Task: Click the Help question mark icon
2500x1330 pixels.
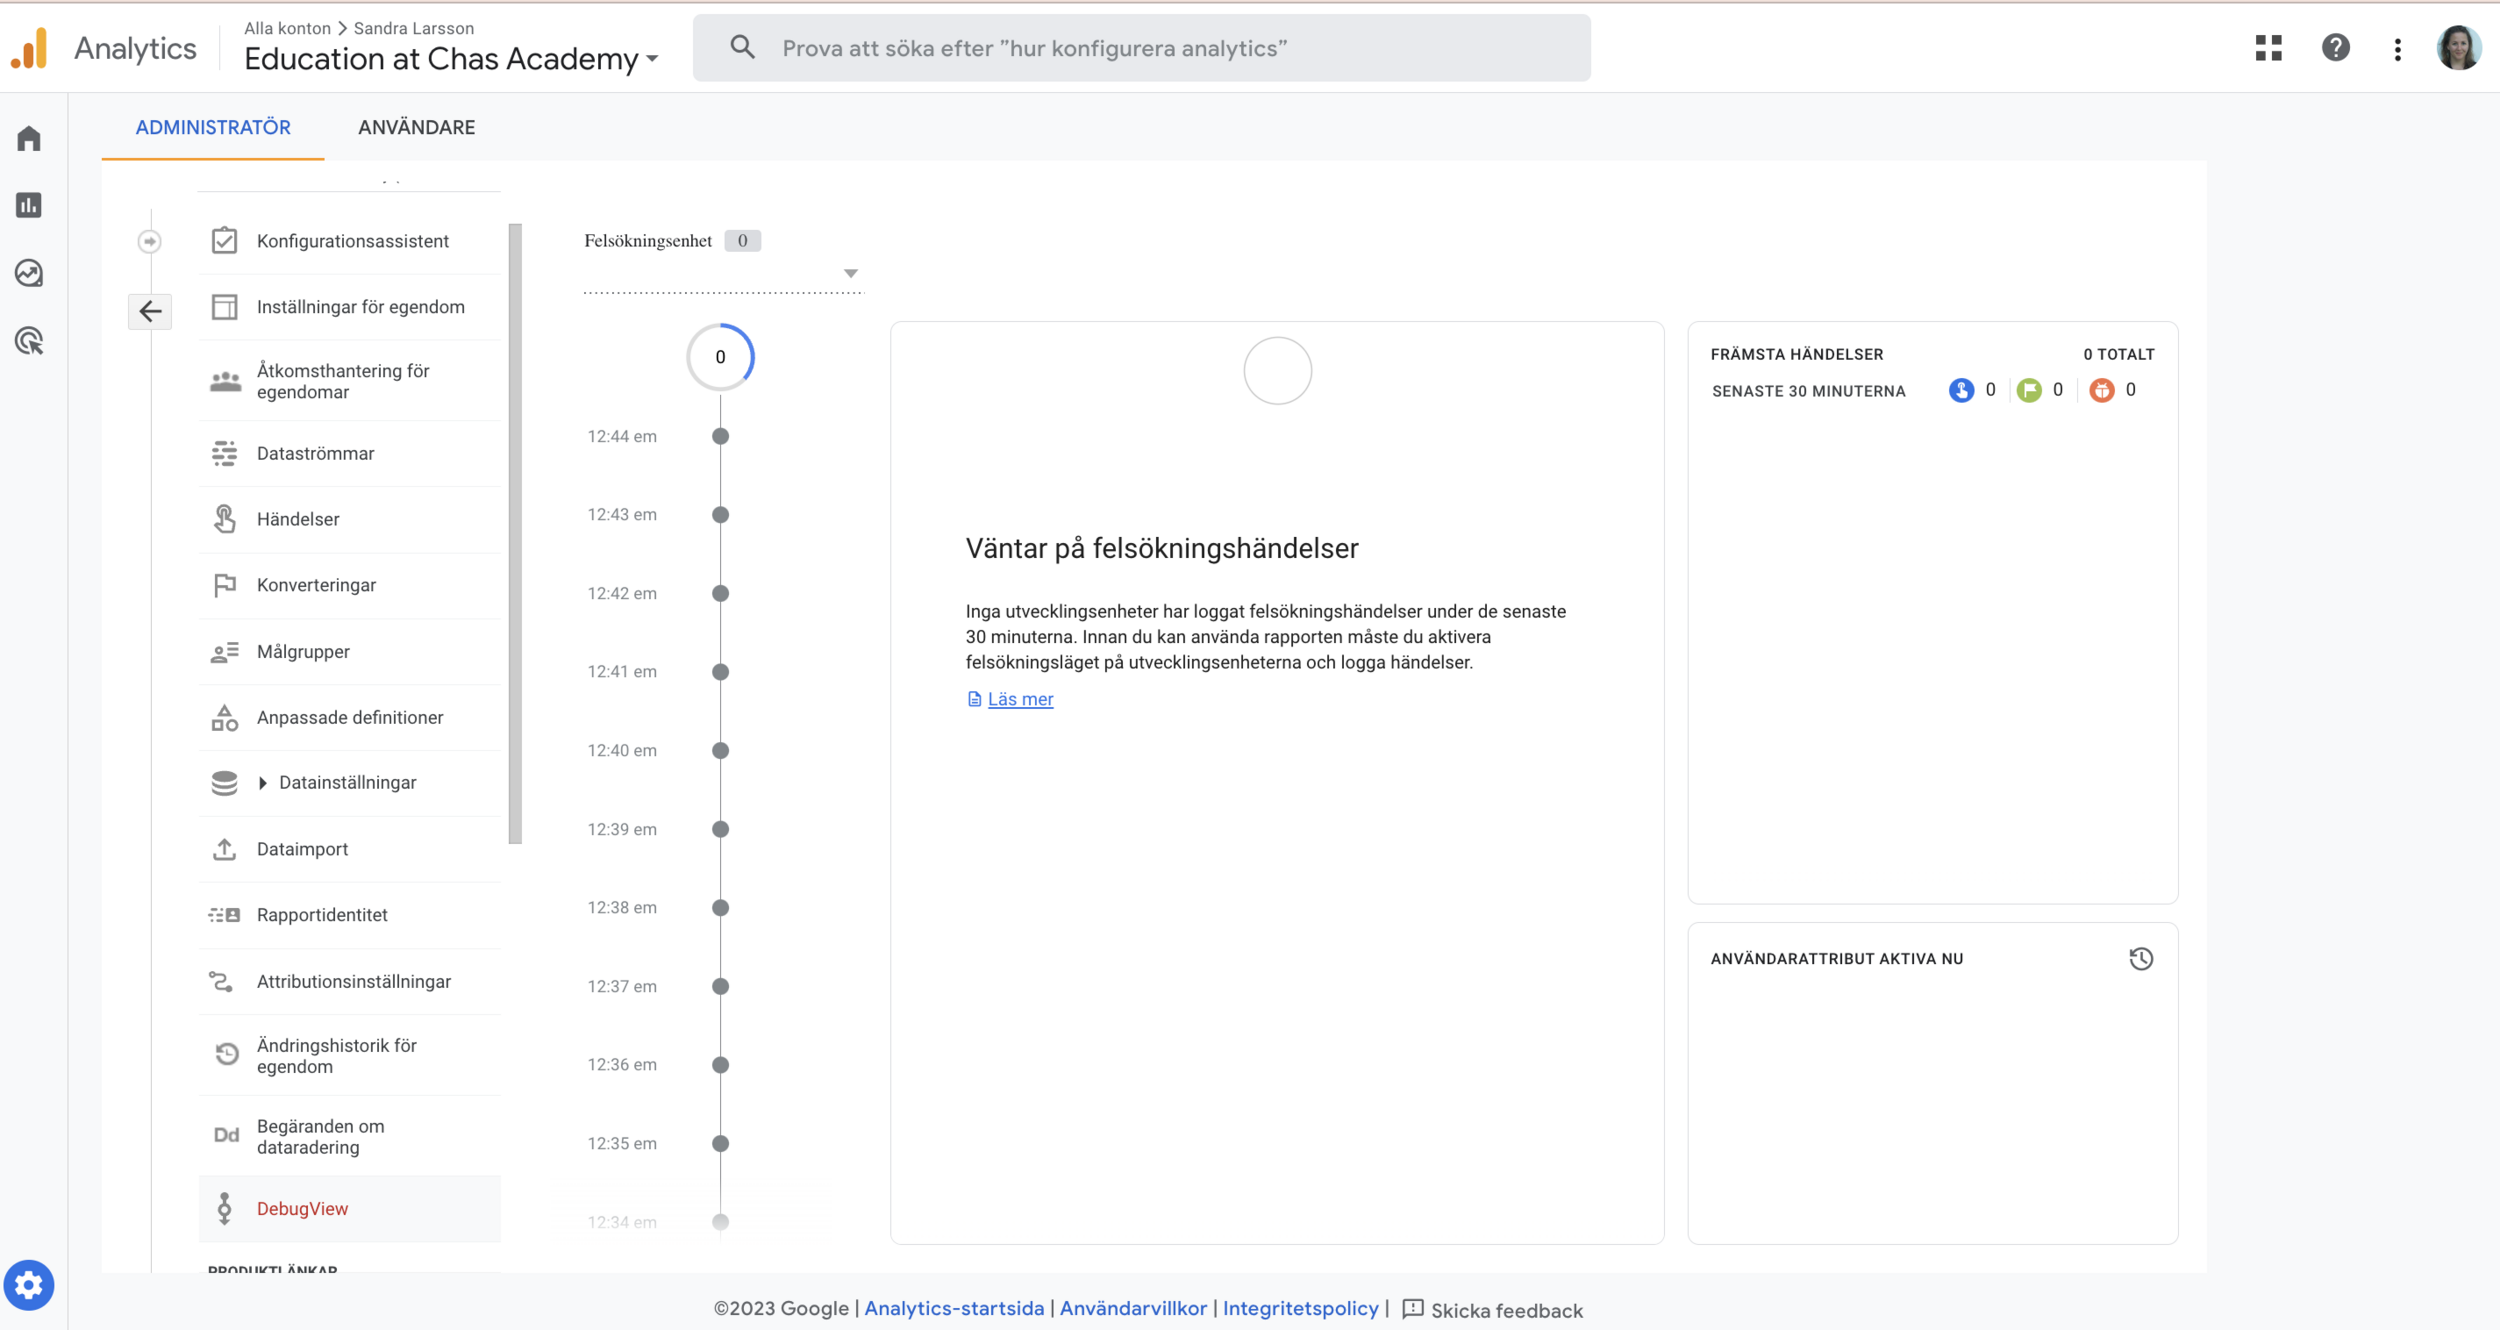Action: [x=2335, y=48]
